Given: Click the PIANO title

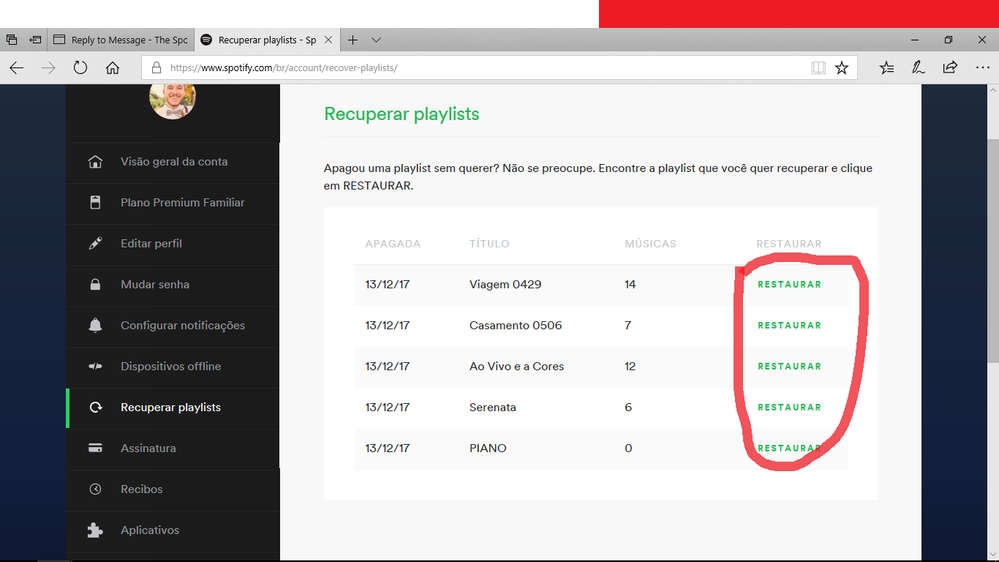Looking at the screenshot, I should (x=488, y=448).
